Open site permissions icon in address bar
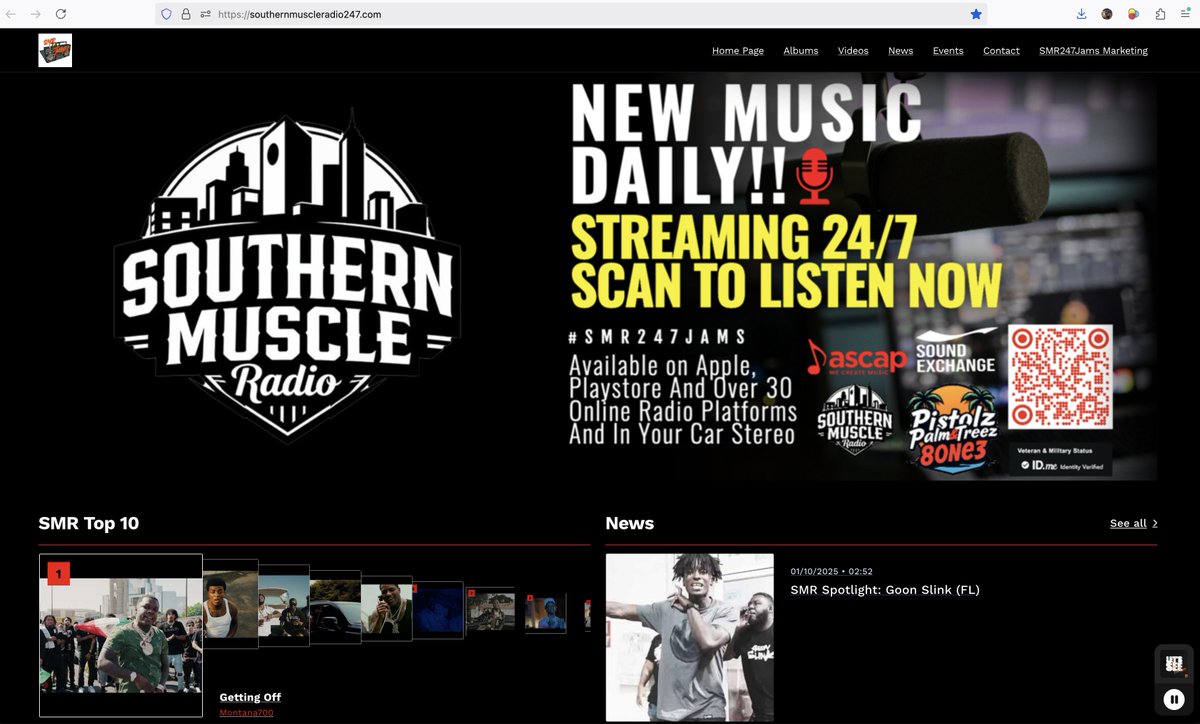 pyautogui.click(x=205, y=14)
